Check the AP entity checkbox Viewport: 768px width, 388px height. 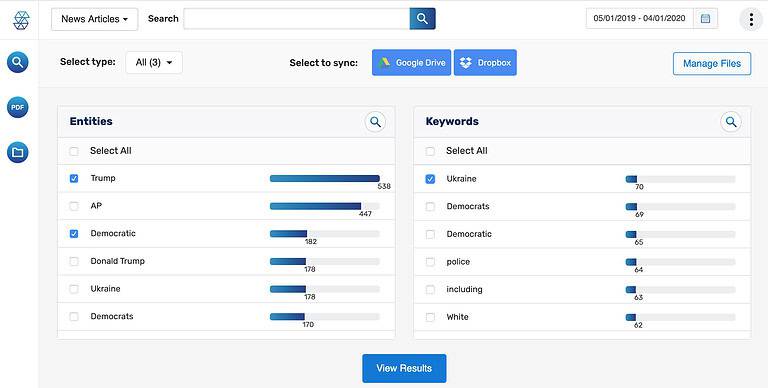coord(74,206)
